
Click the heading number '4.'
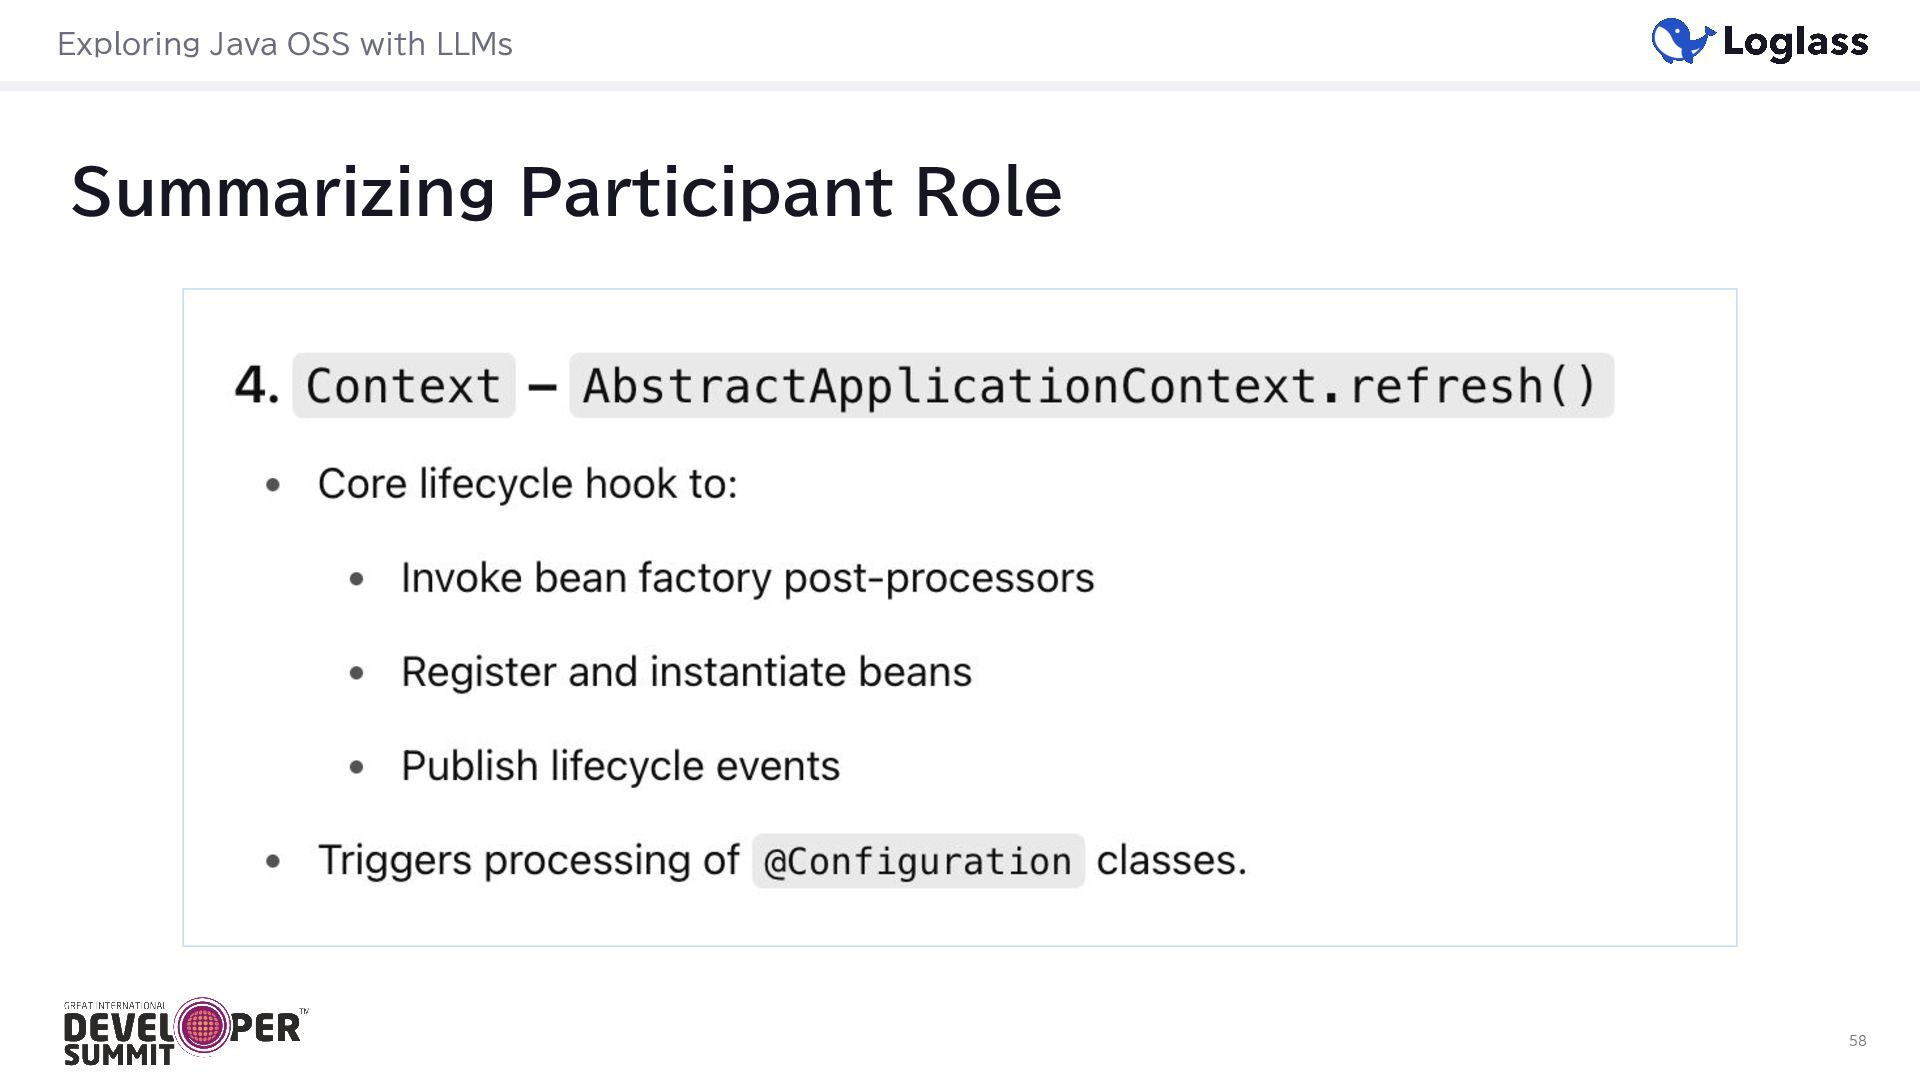[256, 385]
